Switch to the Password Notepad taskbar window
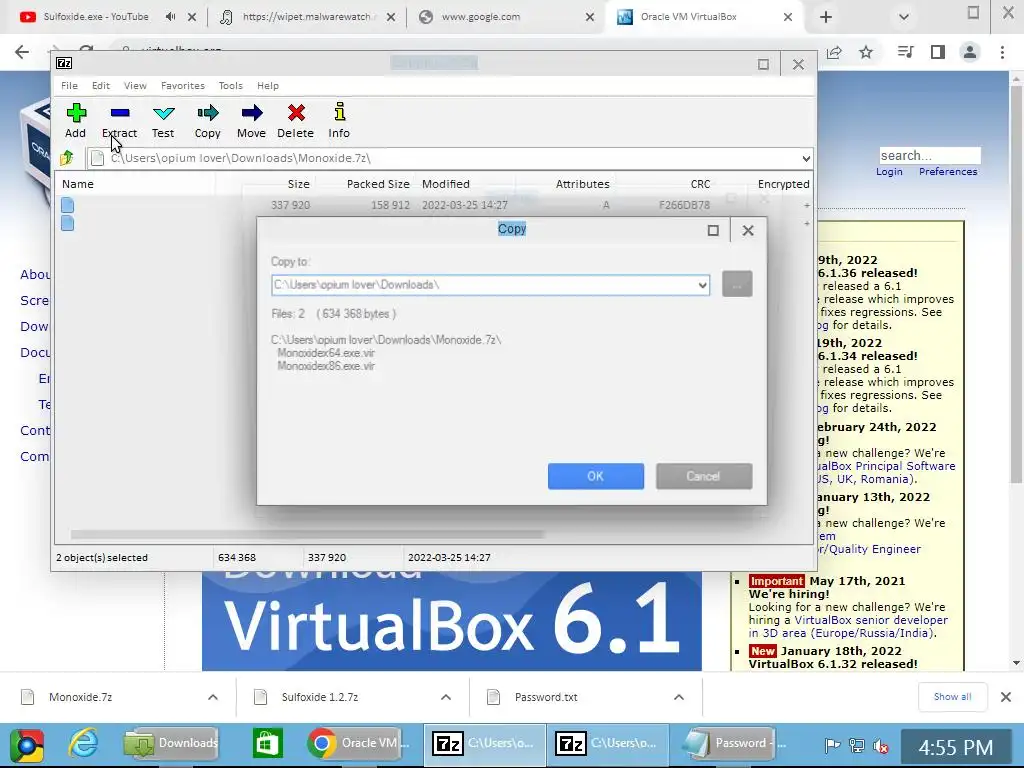1024x768 pixels. point(733,743)
